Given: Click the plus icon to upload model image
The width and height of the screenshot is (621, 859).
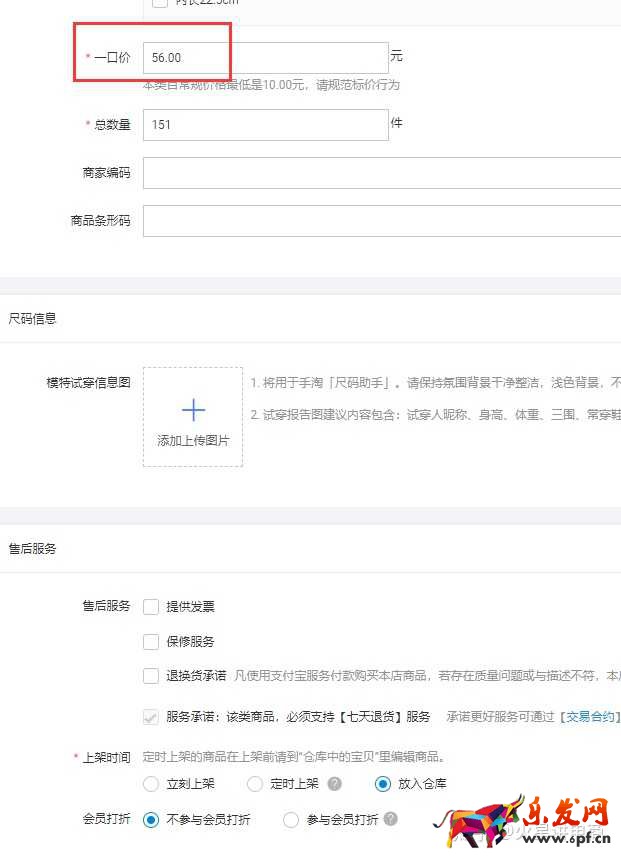Looking at the screenshot, I should point(193,410).
